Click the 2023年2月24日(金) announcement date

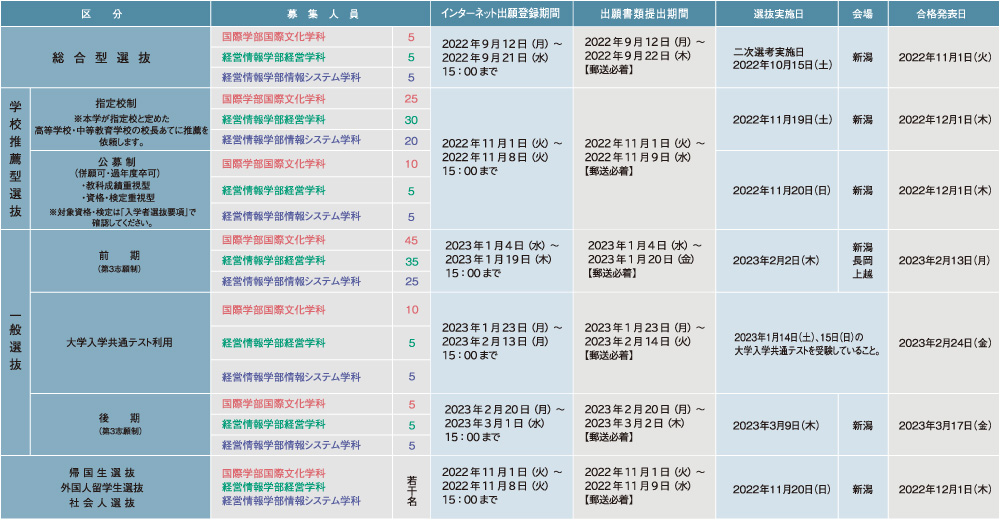click(x=944, y=343)
